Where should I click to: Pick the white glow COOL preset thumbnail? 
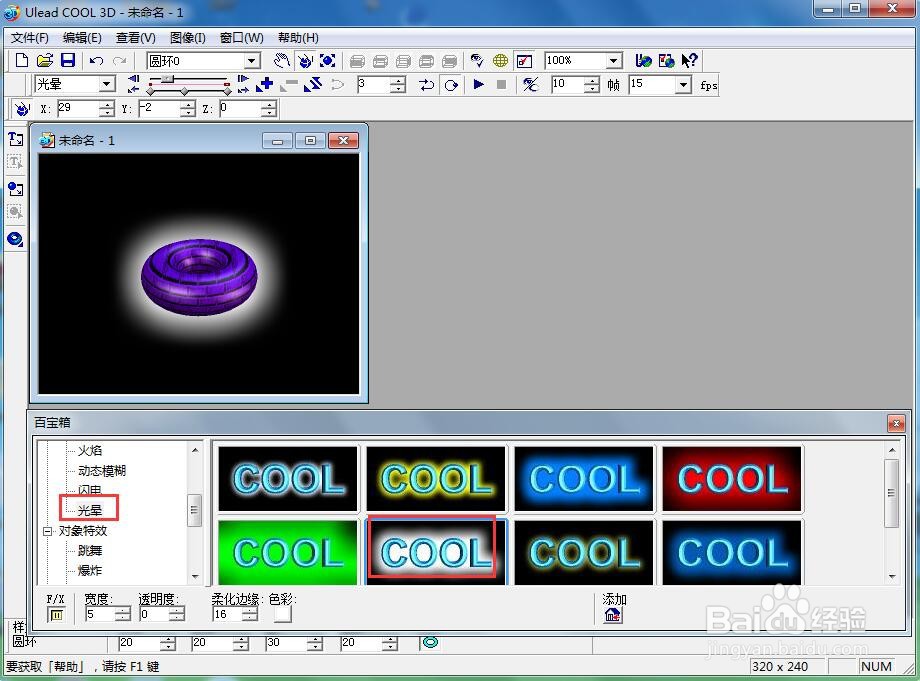[436, 552]
